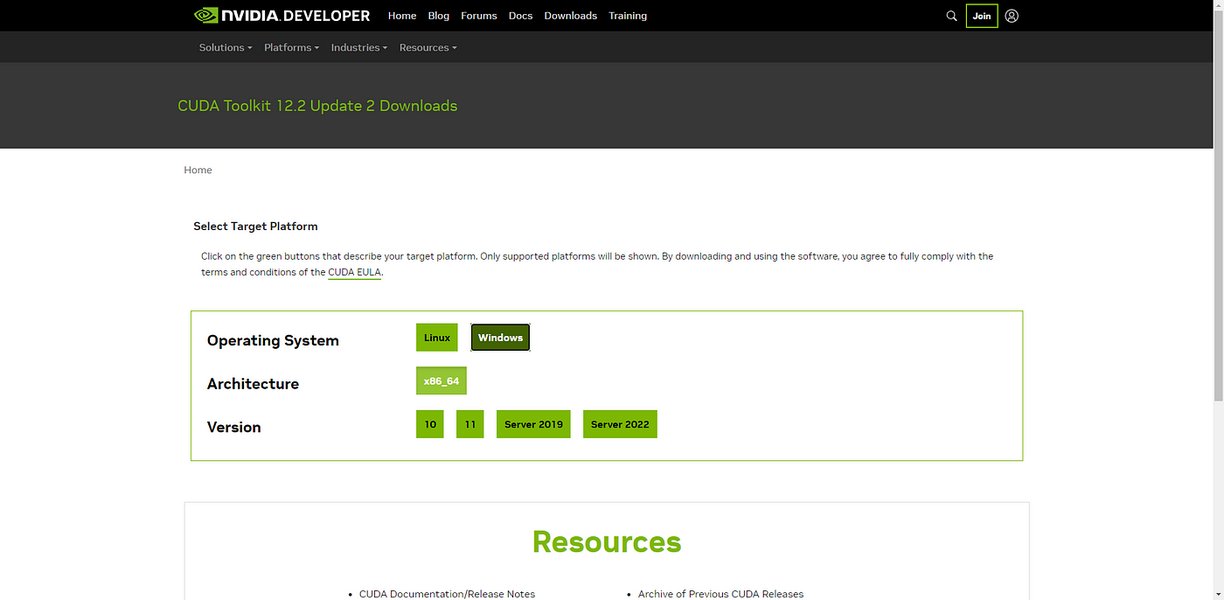The height and width of the screenshot is (600, 1224).
Task: Expand the Resources dropdown
Action: [428, 47]
